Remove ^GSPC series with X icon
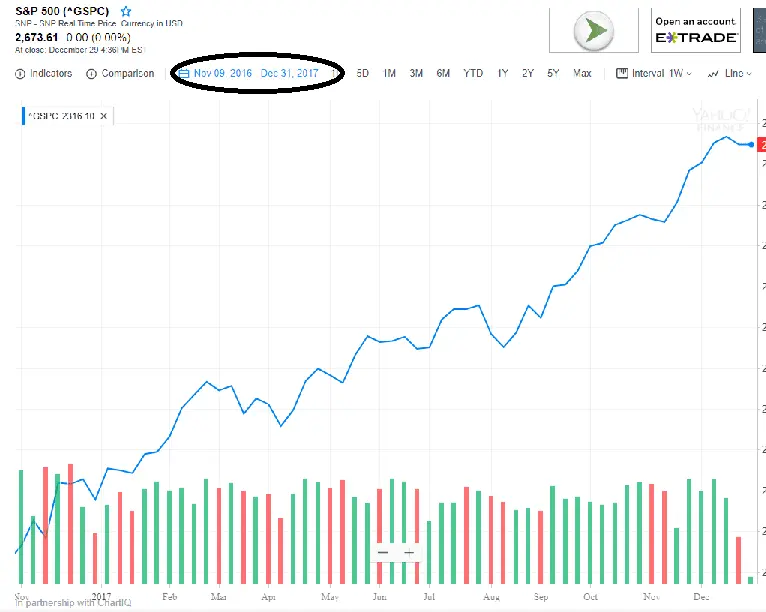 point(104,116)
